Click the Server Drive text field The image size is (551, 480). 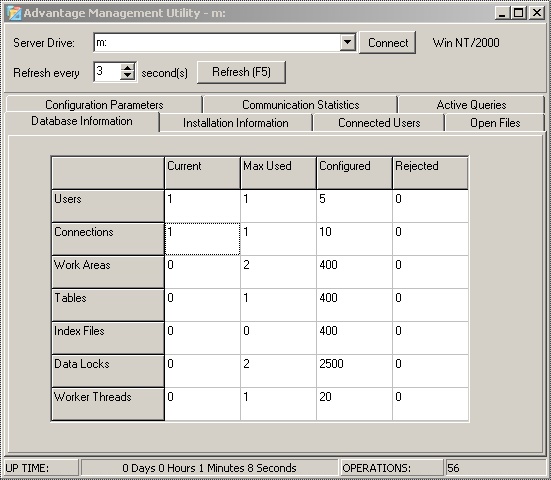(217, 43)
